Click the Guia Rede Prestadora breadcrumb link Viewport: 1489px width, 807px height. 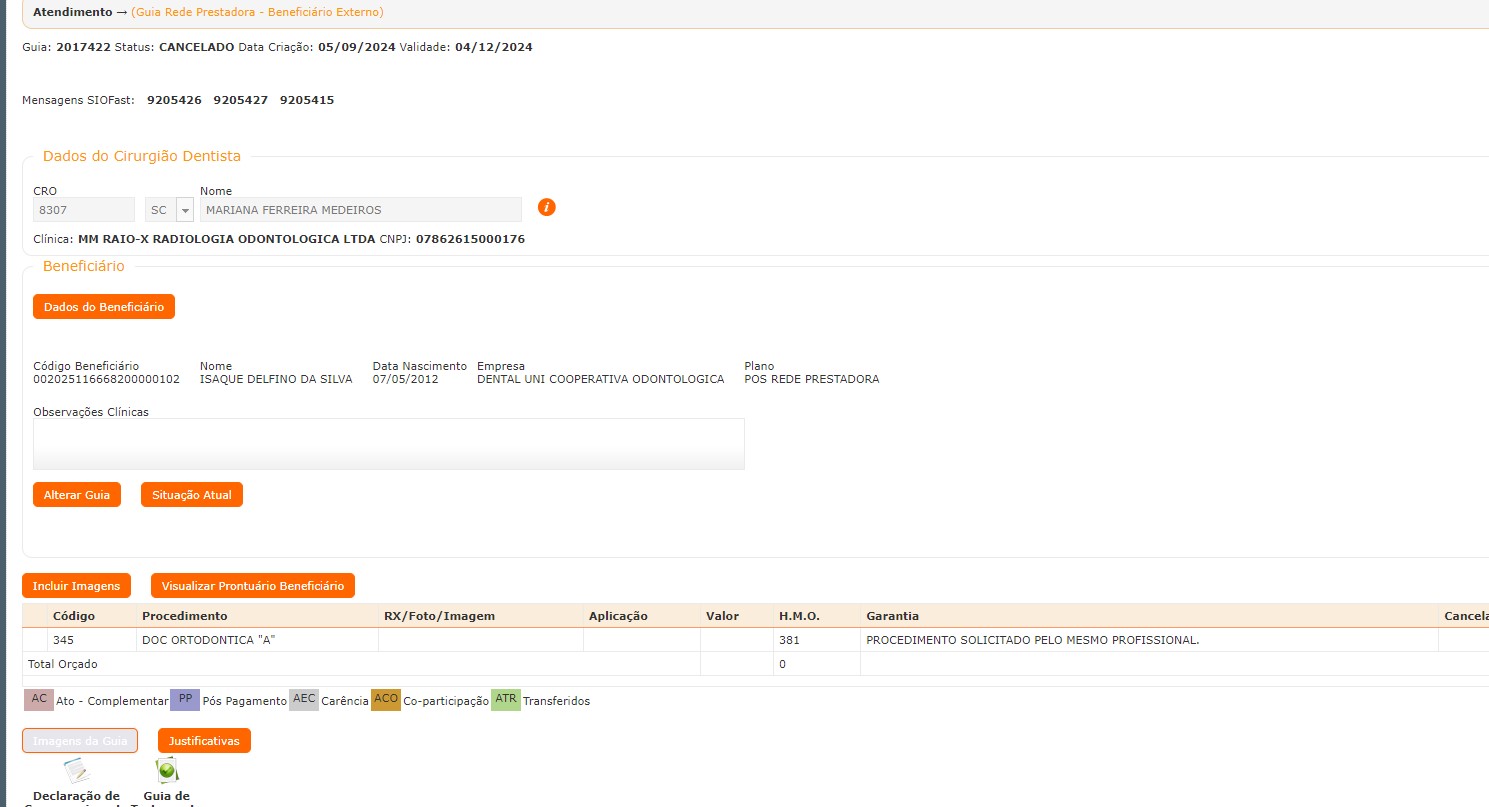[257, 12]
